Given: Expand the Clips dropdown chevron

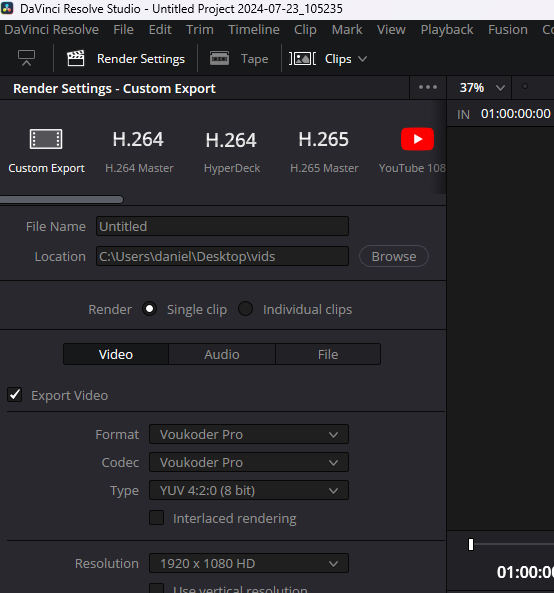Looking at the screenshot, I should (x=362, y=59).
